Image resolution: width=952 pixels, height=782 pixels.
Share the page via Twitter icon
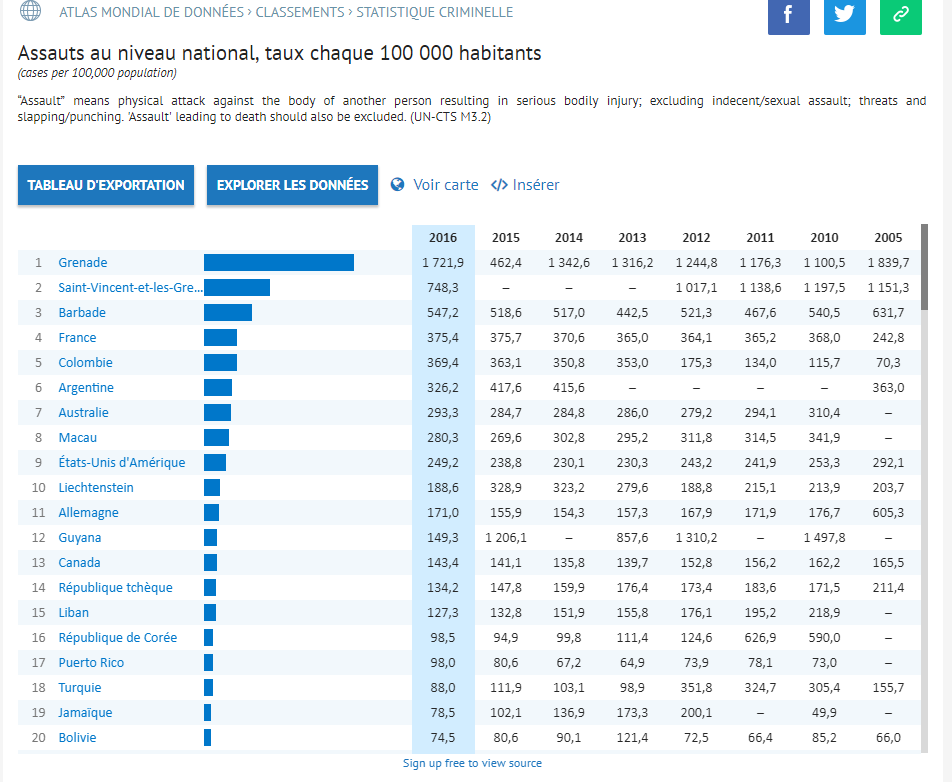844,15
